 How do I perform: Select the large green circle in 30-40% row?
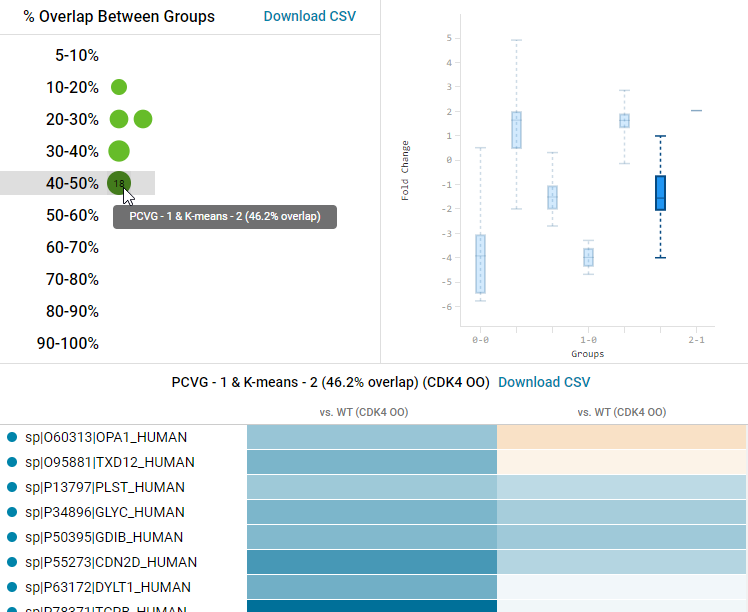point(119,151)
